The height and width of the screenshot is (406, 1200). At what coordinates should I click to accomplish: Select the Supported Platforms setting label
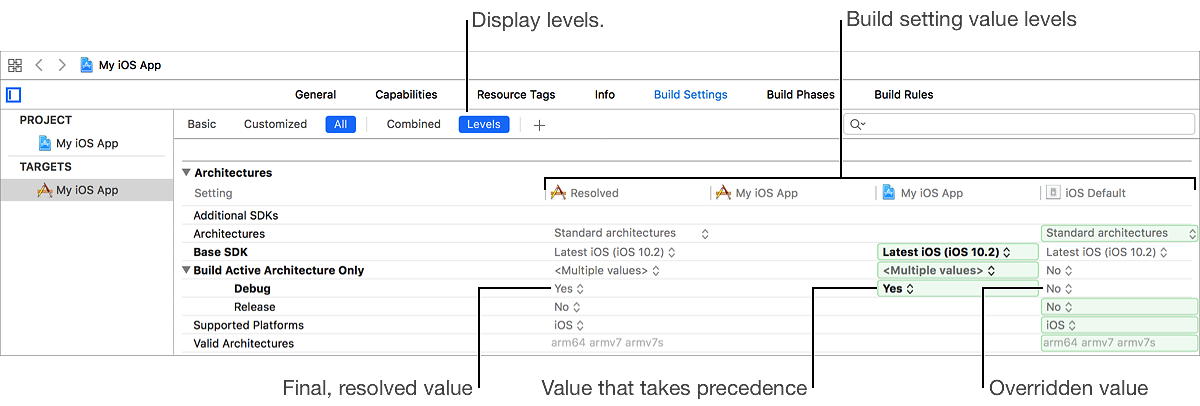248,325
